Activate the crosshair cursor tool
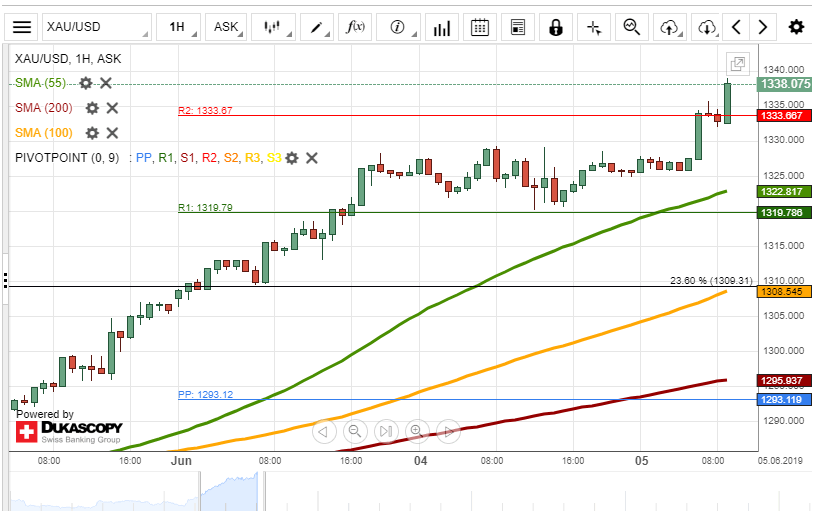Viewport: 816px width, 518px height. pyautogui.click(x=594, y=27)
